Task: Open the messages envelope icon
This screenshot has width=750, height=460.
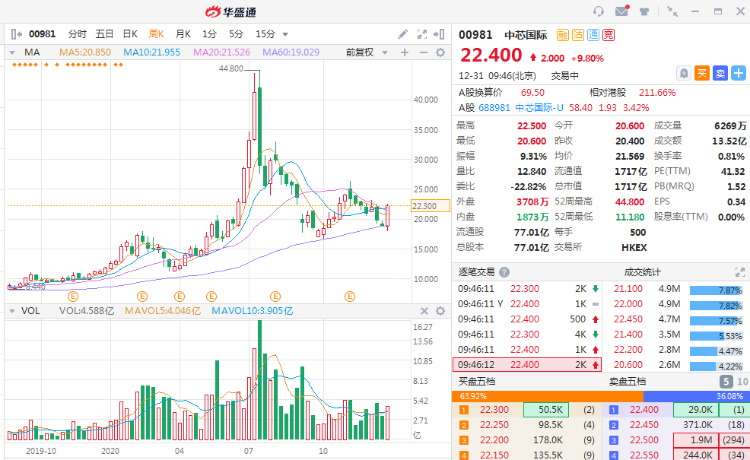Action: tap(622, 11)
